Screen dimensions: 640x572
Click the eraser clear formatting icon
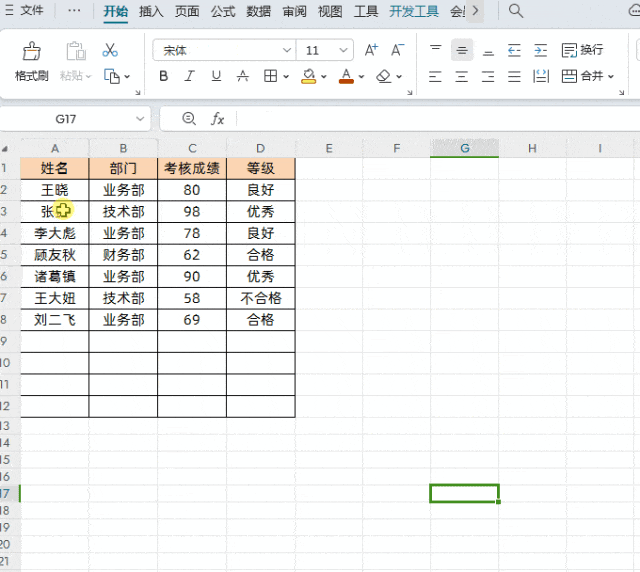point(384,76)
